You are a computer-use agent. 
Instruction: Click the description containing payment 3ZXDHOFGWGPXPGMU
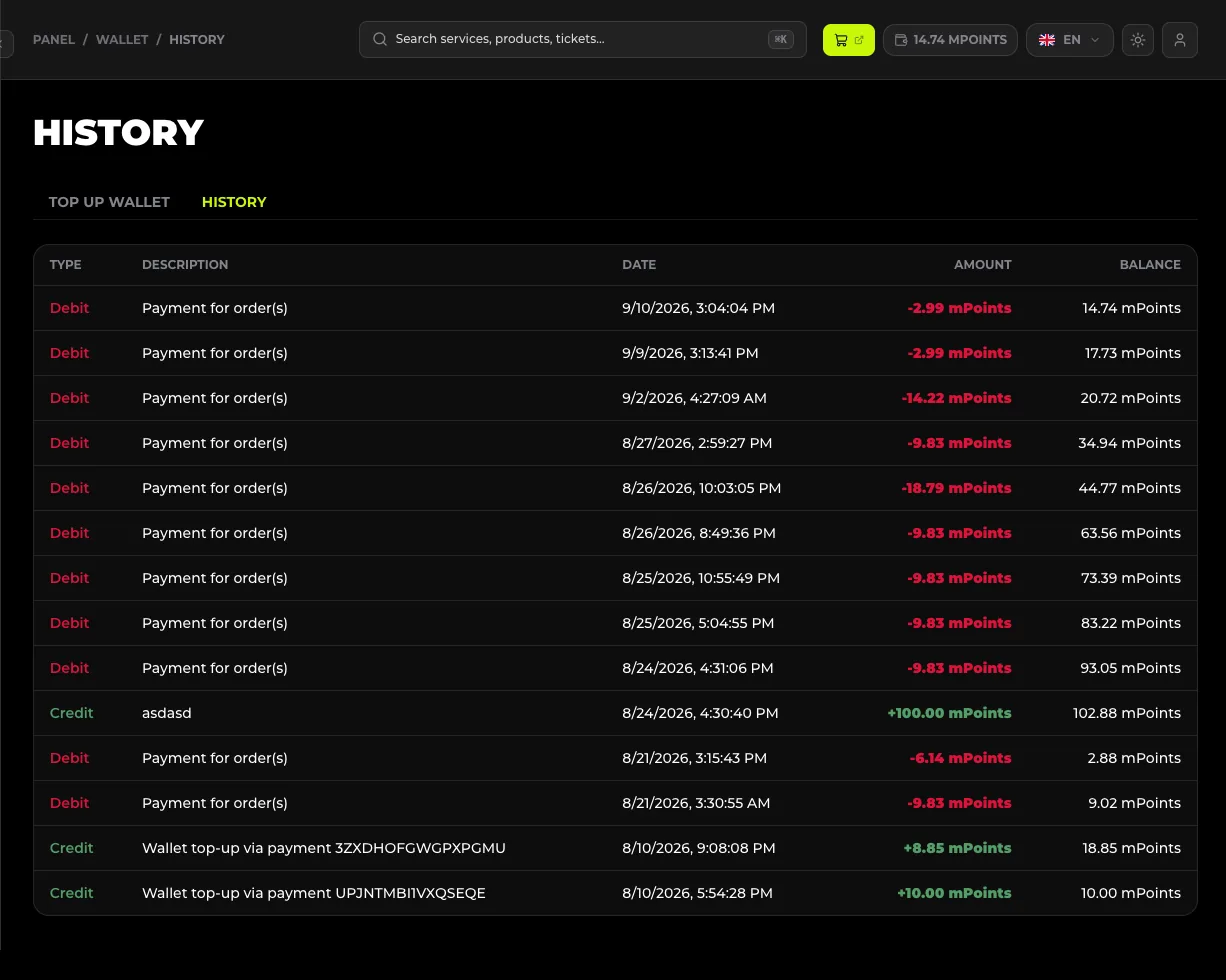(x=324, y=848)
